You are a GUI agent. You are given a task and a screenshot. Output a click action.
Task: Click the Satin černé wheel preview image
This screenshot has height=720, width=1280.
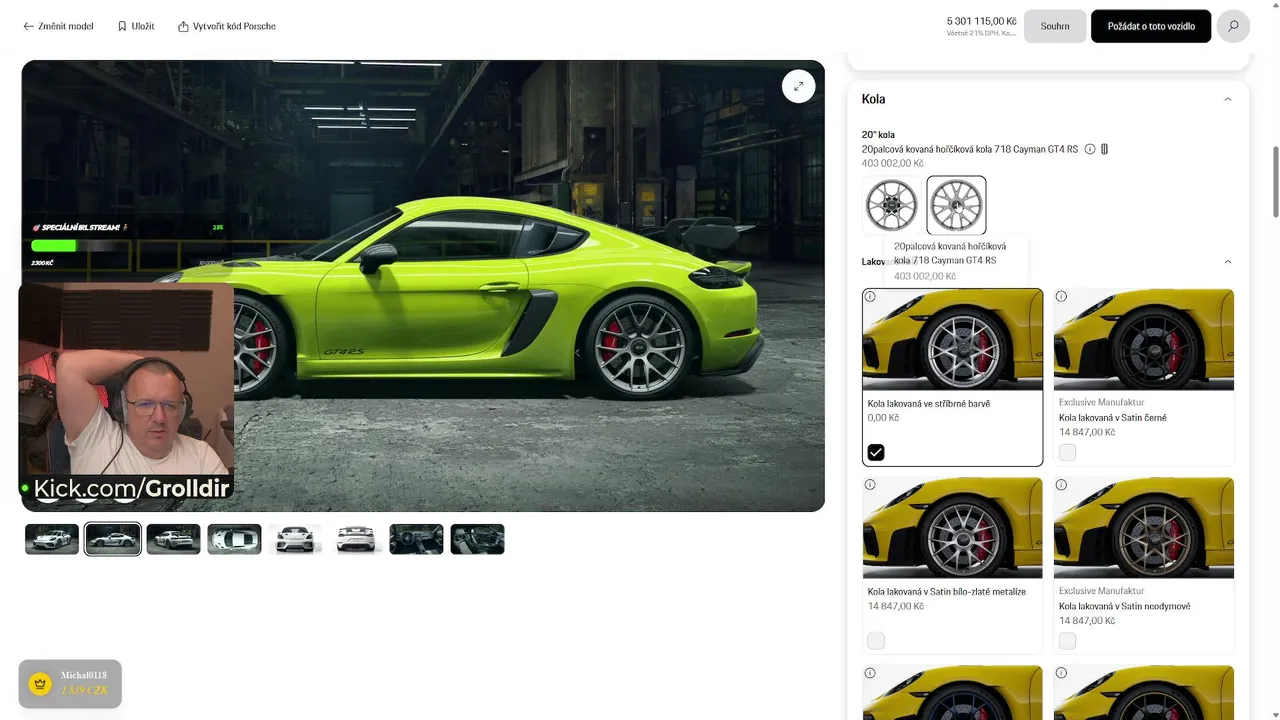tap(1144, 340)
